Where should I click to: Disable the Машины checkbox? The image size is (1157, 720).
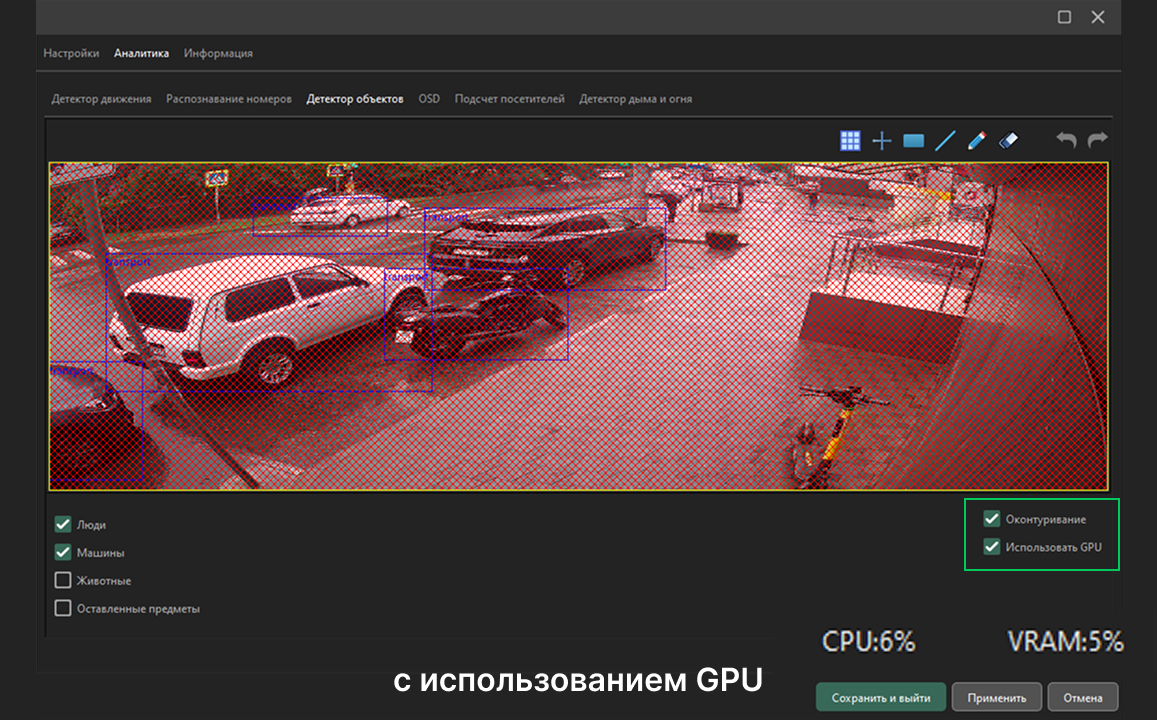pos(63,552)
